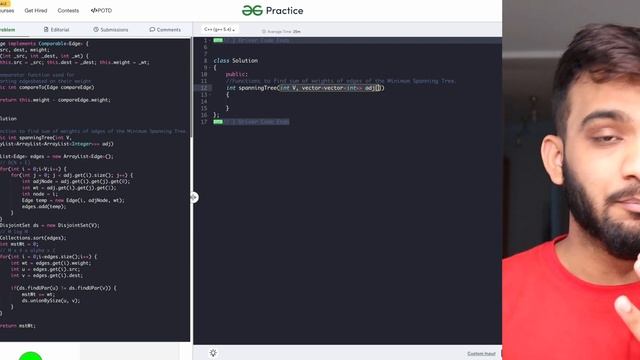The image size is (640, 360).
Task: Click 'ds.unionBySize(u, v);' in left code
Action: pyautogui.click(x=51, y=301)
